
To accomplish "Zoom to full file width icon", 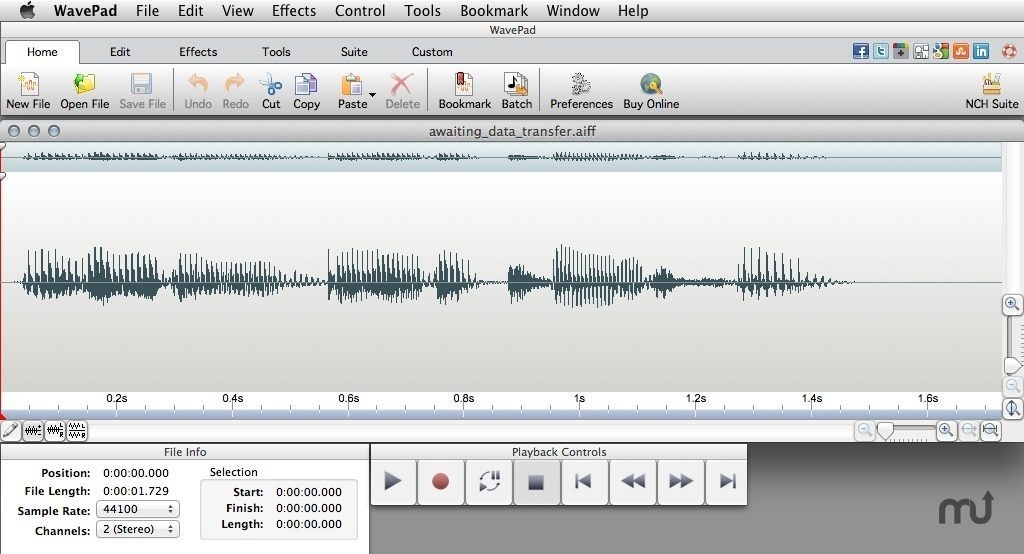I will [991, 430].
